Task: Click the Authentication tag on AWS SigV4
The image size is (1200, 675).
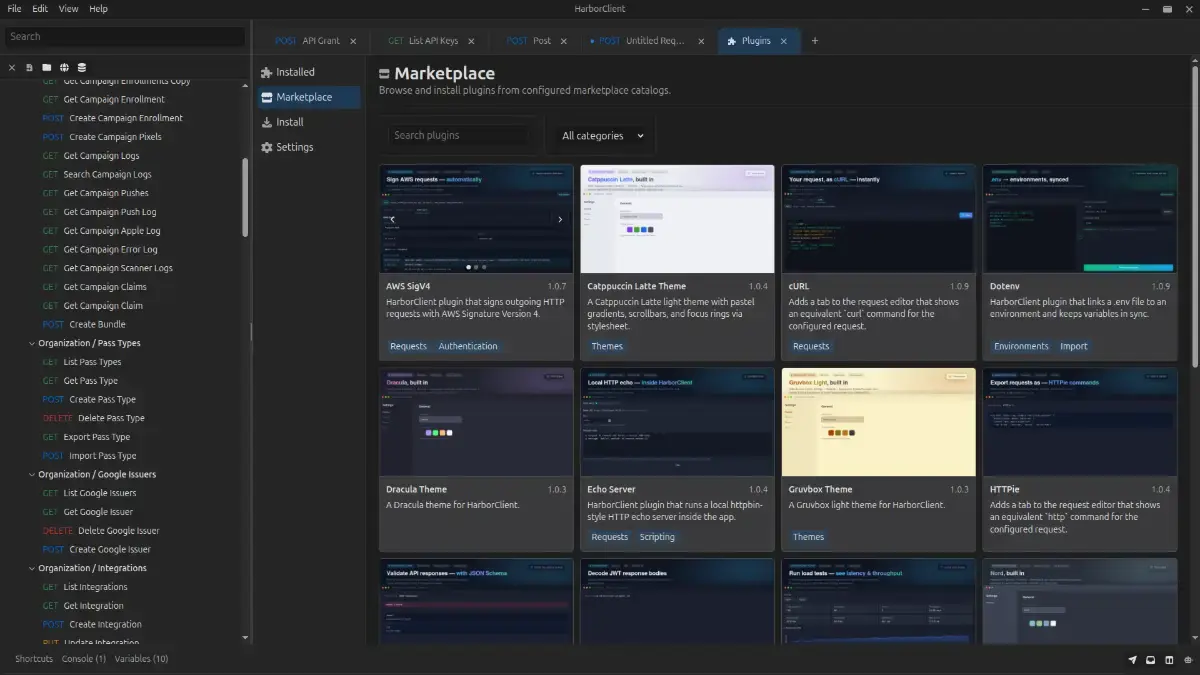Action: (x=468, y=346)
